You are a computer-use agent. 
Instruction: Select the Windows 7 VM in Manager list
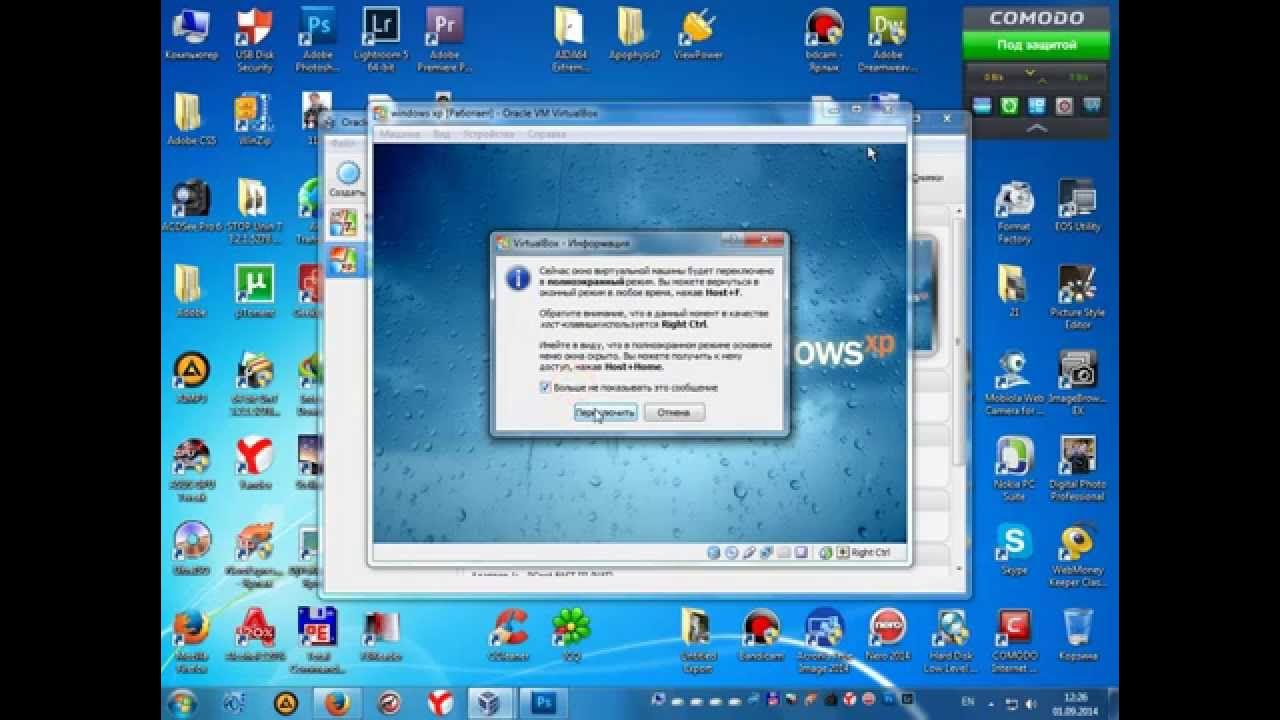(343, 222)
